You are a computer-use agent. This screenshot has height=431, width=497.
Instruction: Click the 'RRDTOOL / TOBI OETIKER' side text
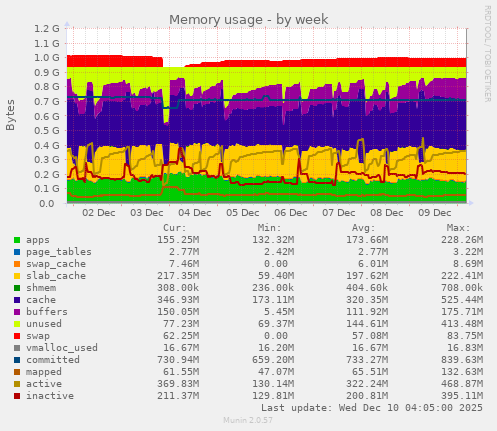[x=487, y=54]
